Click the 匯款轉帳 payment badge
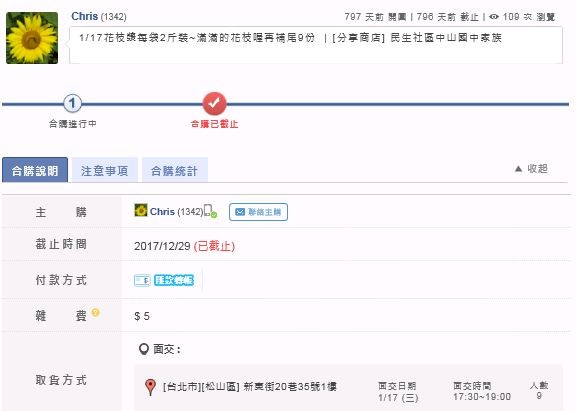This screenshot has height=411, width=577. 174,280
